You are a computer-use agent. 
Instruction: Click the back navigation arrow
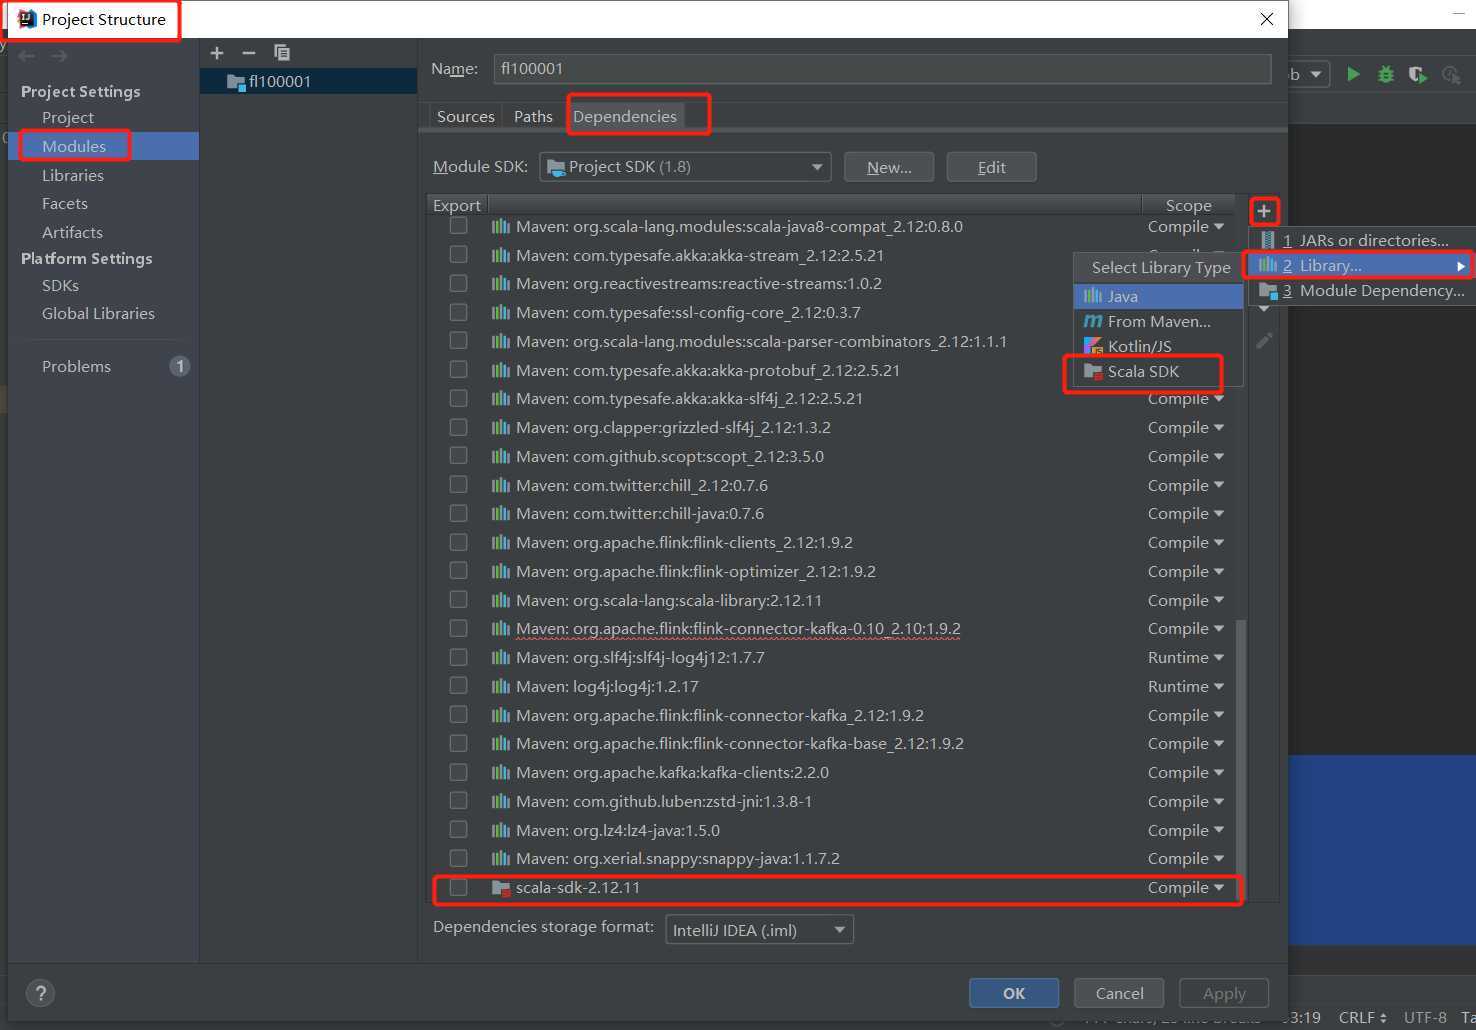(x=27, y=56)
